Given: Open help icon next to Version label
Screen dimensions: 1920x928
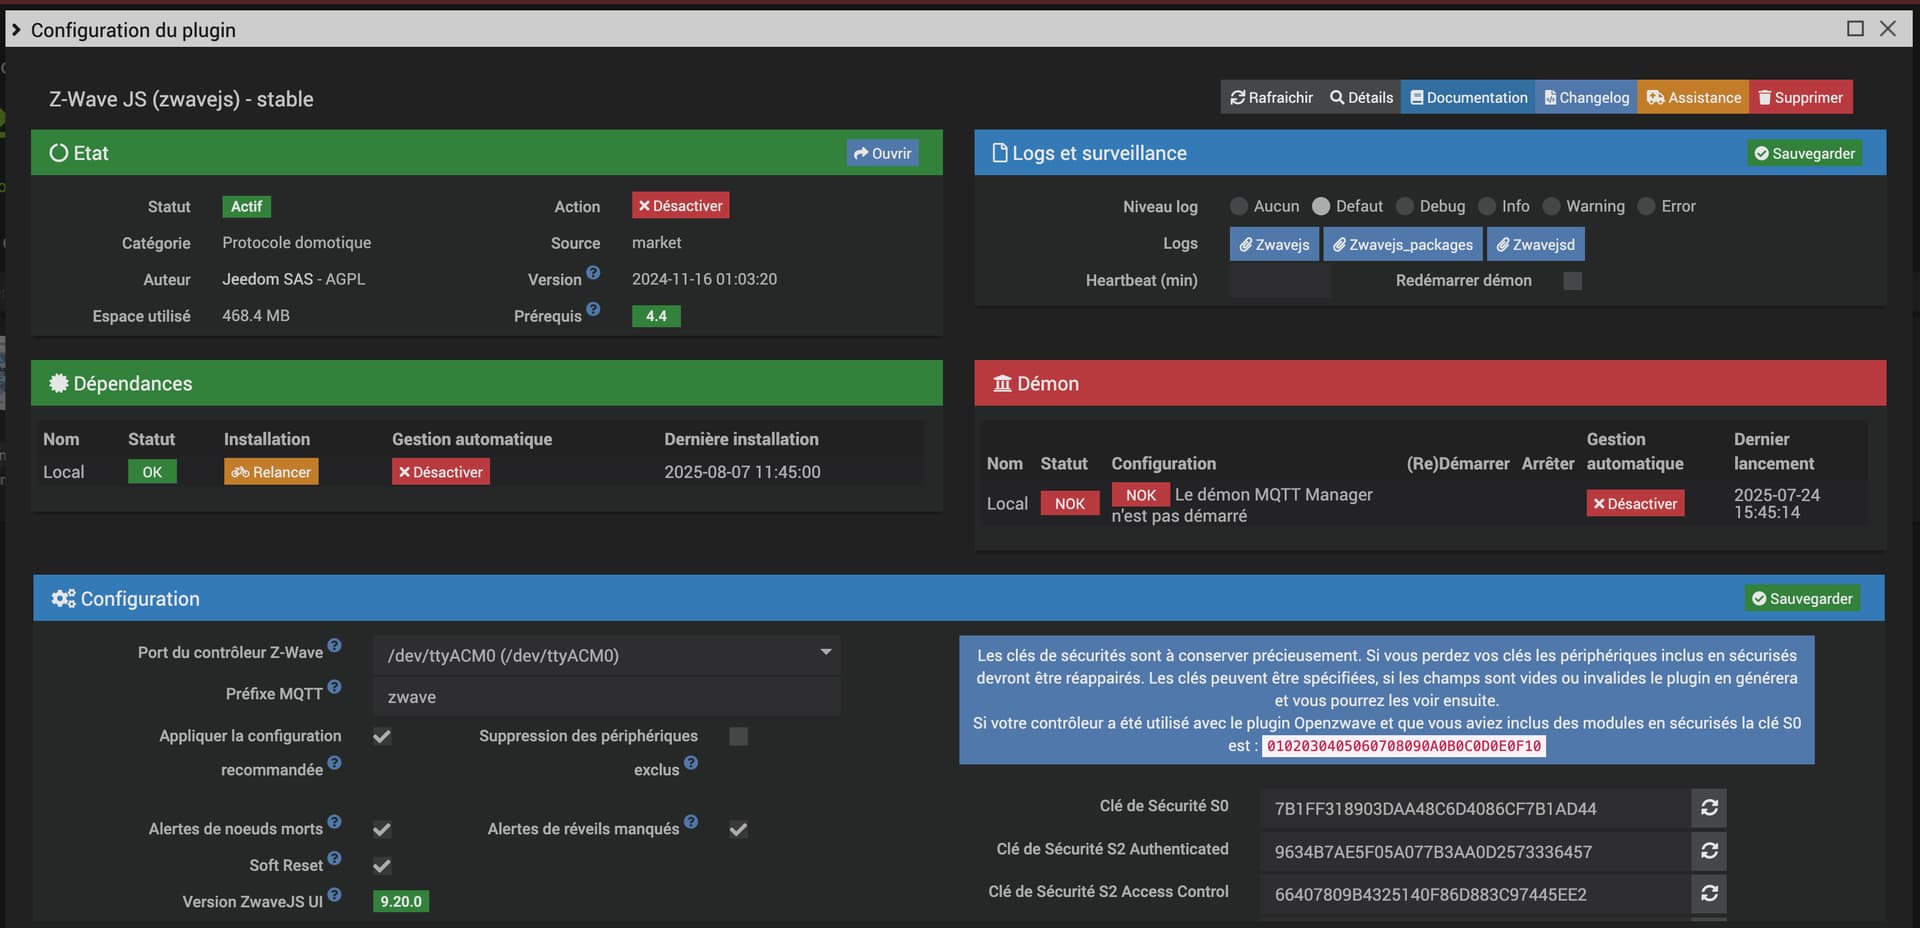Looking at the screenshot, I should click(593, 273).
